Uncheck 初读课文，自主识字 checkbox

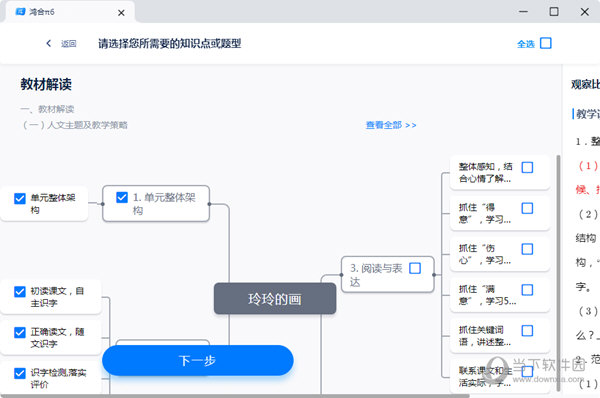click(20, 291)
